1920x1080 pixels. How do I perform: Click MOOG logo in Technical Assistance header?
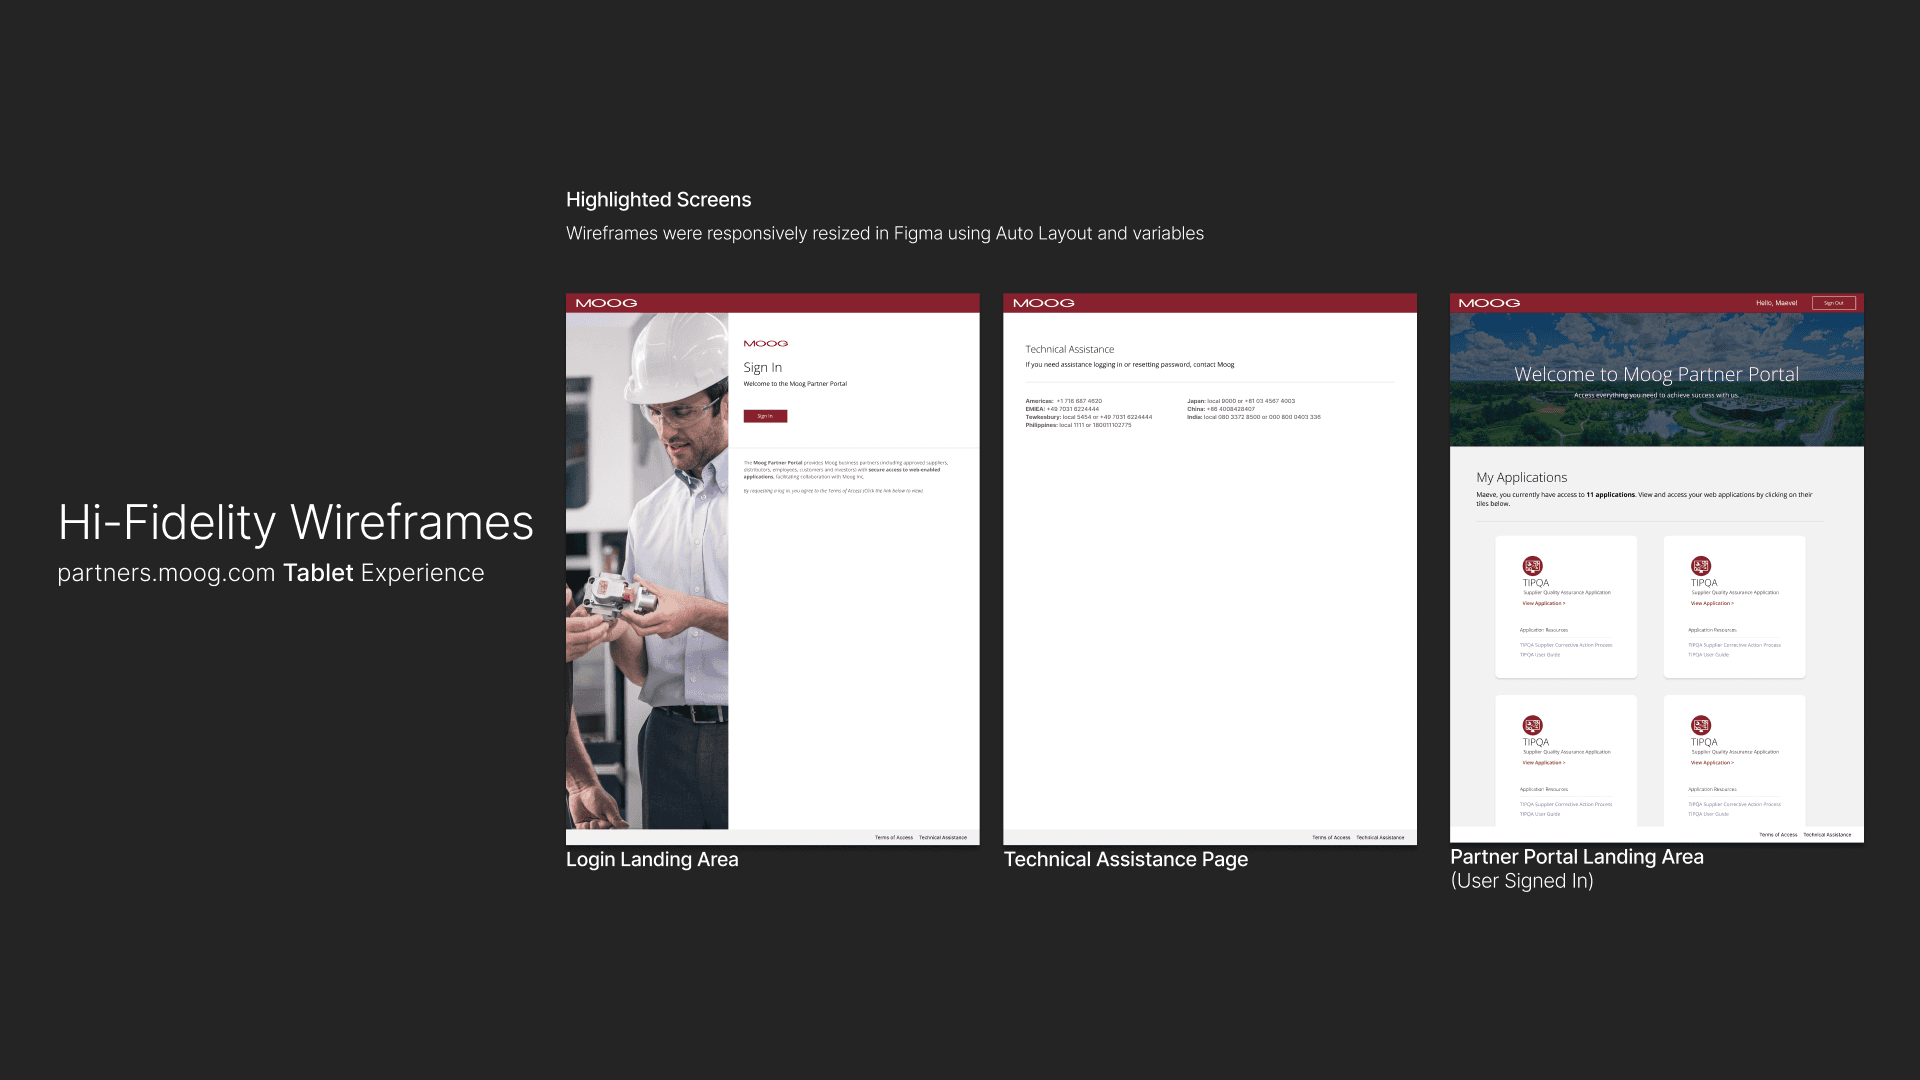1043,303
